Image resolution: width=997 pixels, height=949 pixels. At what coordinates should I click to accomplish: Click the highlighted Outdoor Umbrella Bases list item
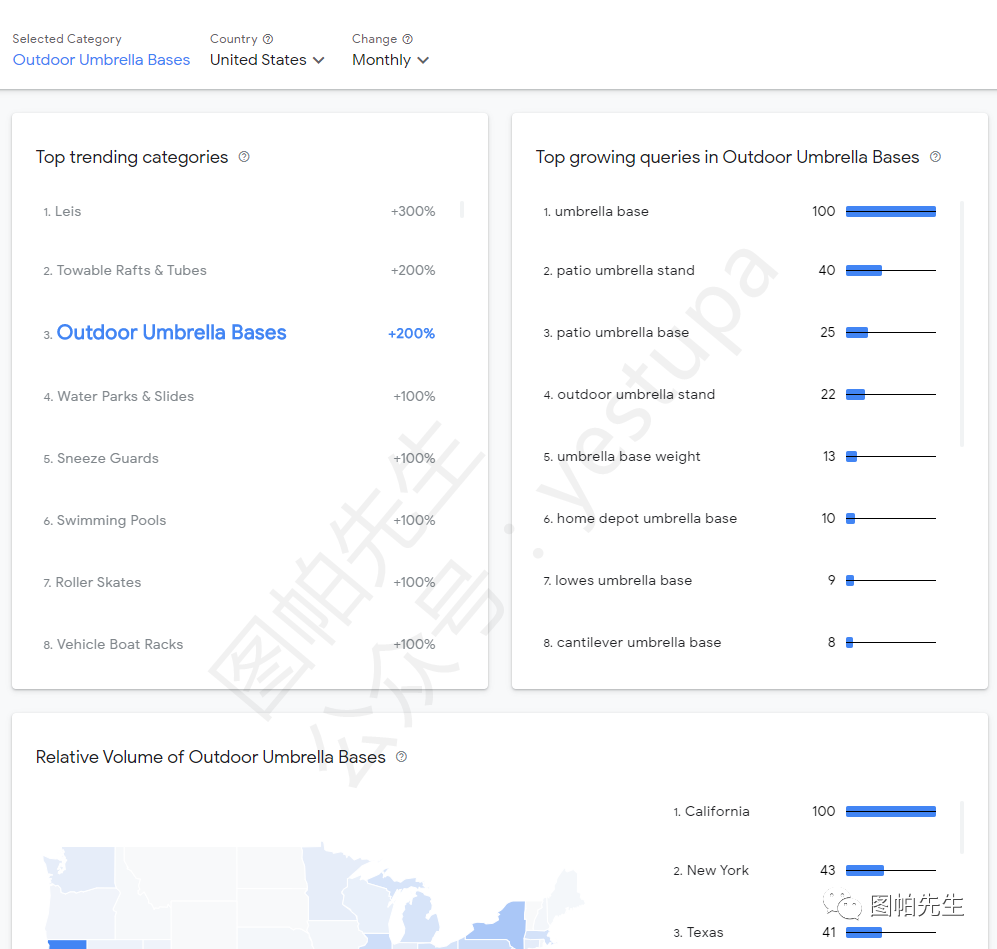point(171,333)
